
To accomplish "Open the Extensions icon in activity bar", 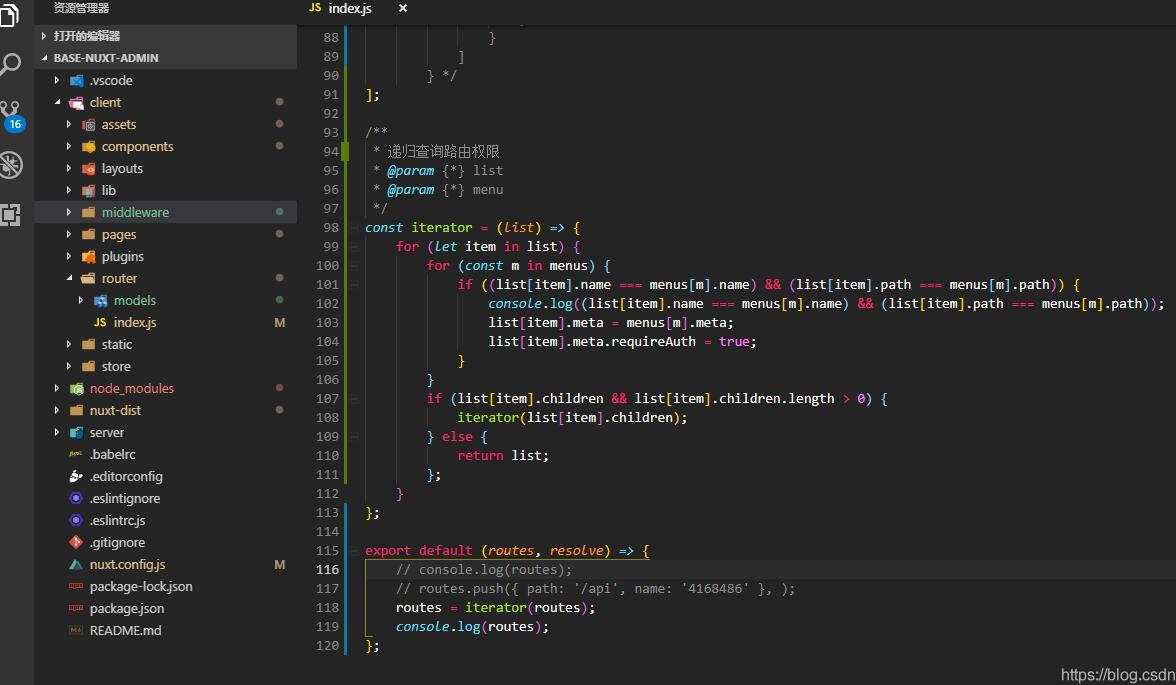I will point(10,214).
